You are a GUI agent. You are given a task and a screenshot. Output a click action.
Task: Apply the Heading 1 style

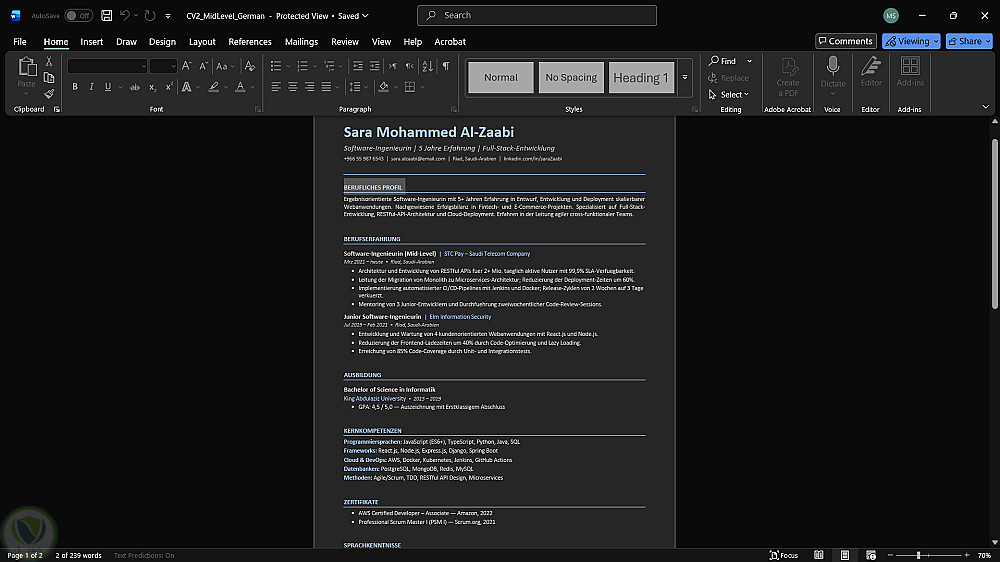tap(641, 78)
